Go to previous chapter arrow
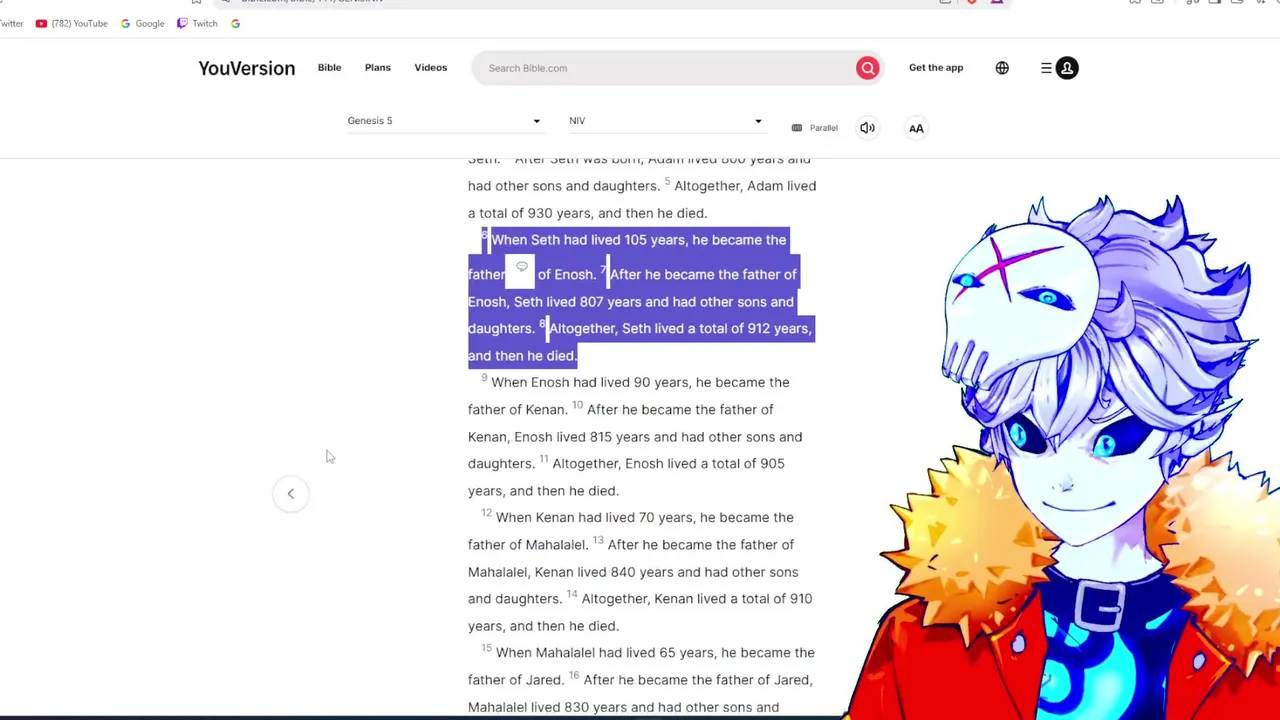Viewport: 1280px width, 720px height. [x=291, y=493]
